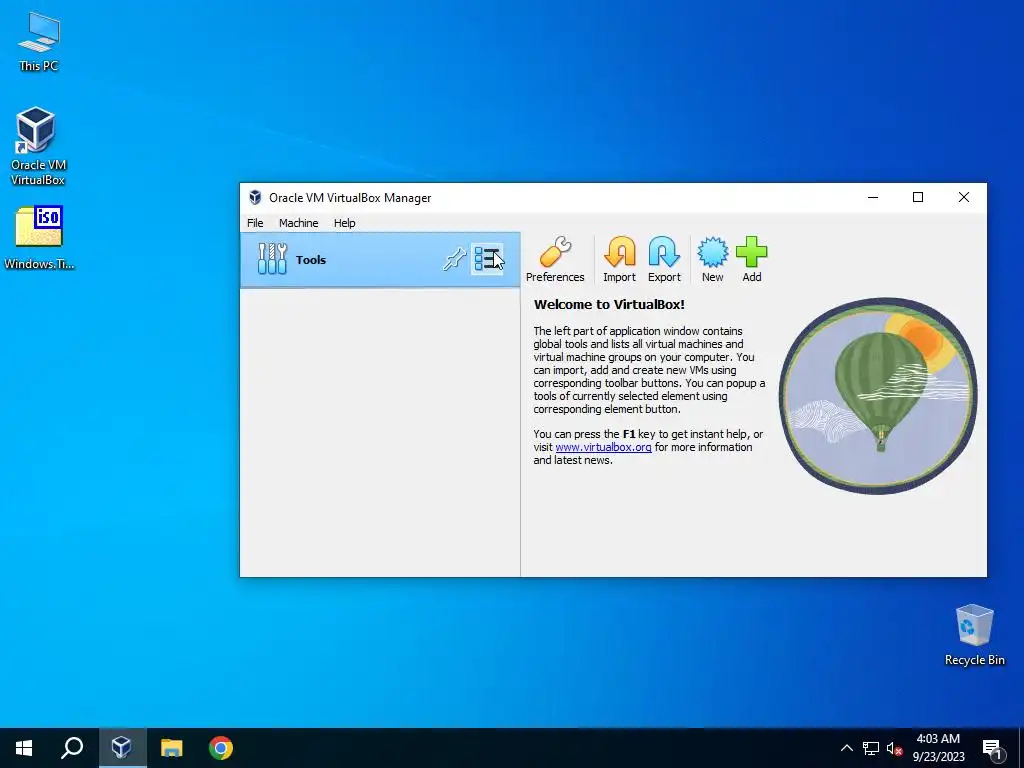The width and height of the screenshot is (1024, 768).
Task: Click the Welcome to VirtualBox! heading
Action: pos(609,304)
